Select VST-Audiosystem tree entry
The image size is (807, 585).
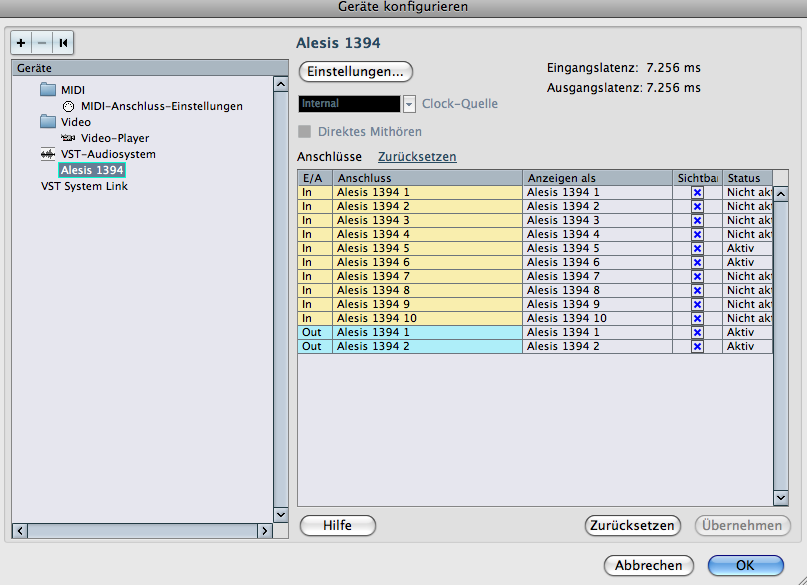108,154
